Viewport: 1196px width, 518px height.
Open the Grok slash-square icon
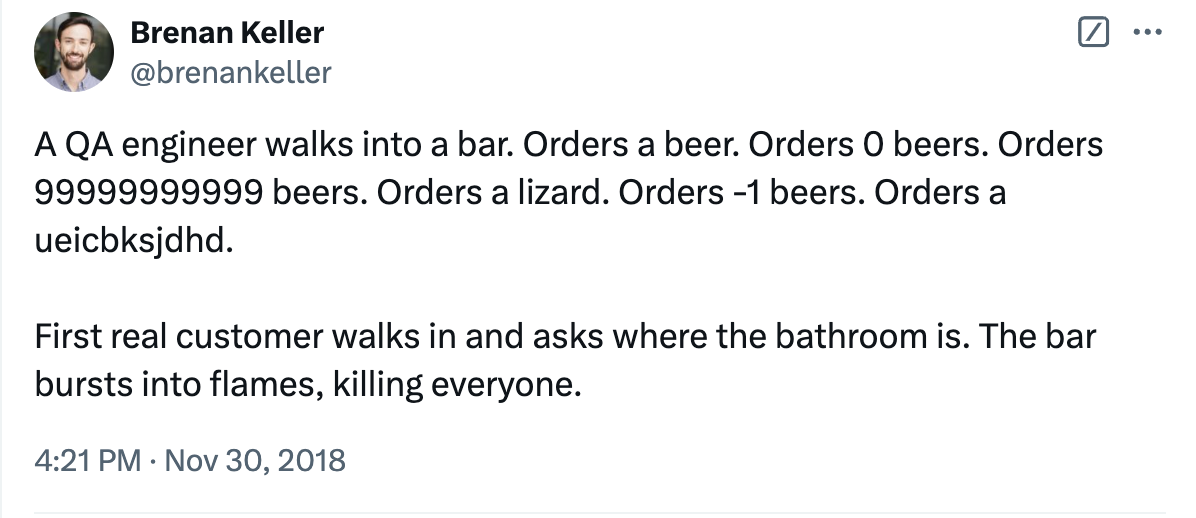pos(1094,33)
